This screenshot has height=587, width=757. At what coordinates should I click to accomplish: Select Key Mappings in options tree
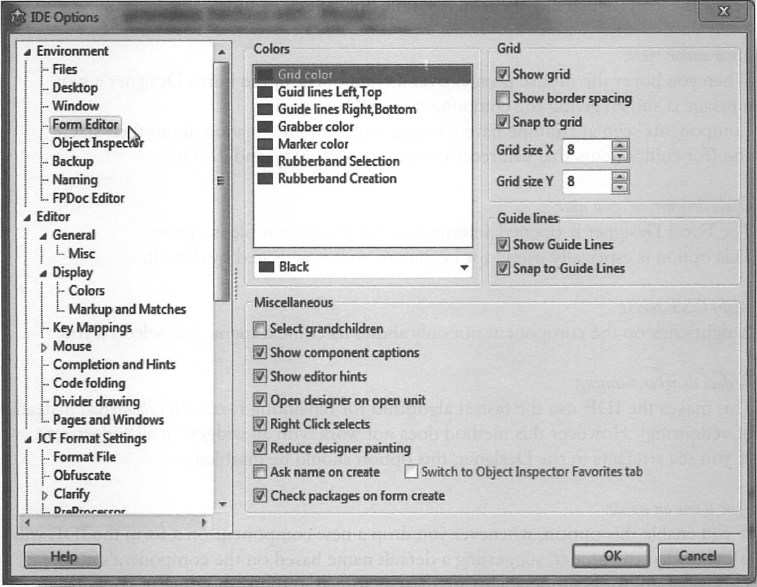coord(90,328)
